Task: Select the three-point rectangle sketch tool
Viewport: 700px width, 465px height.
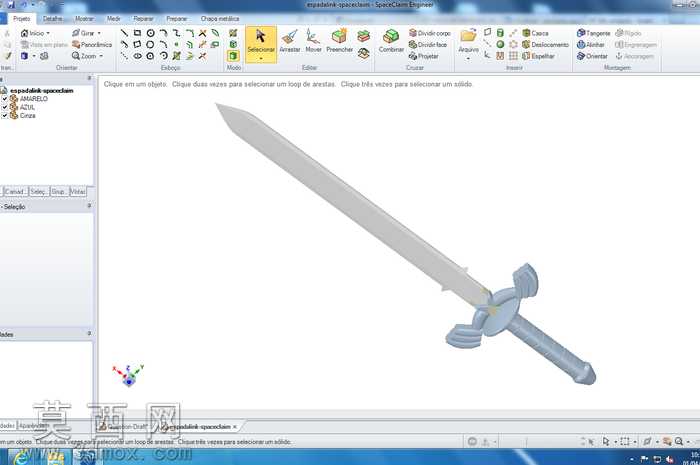Action: click(137, 45)
